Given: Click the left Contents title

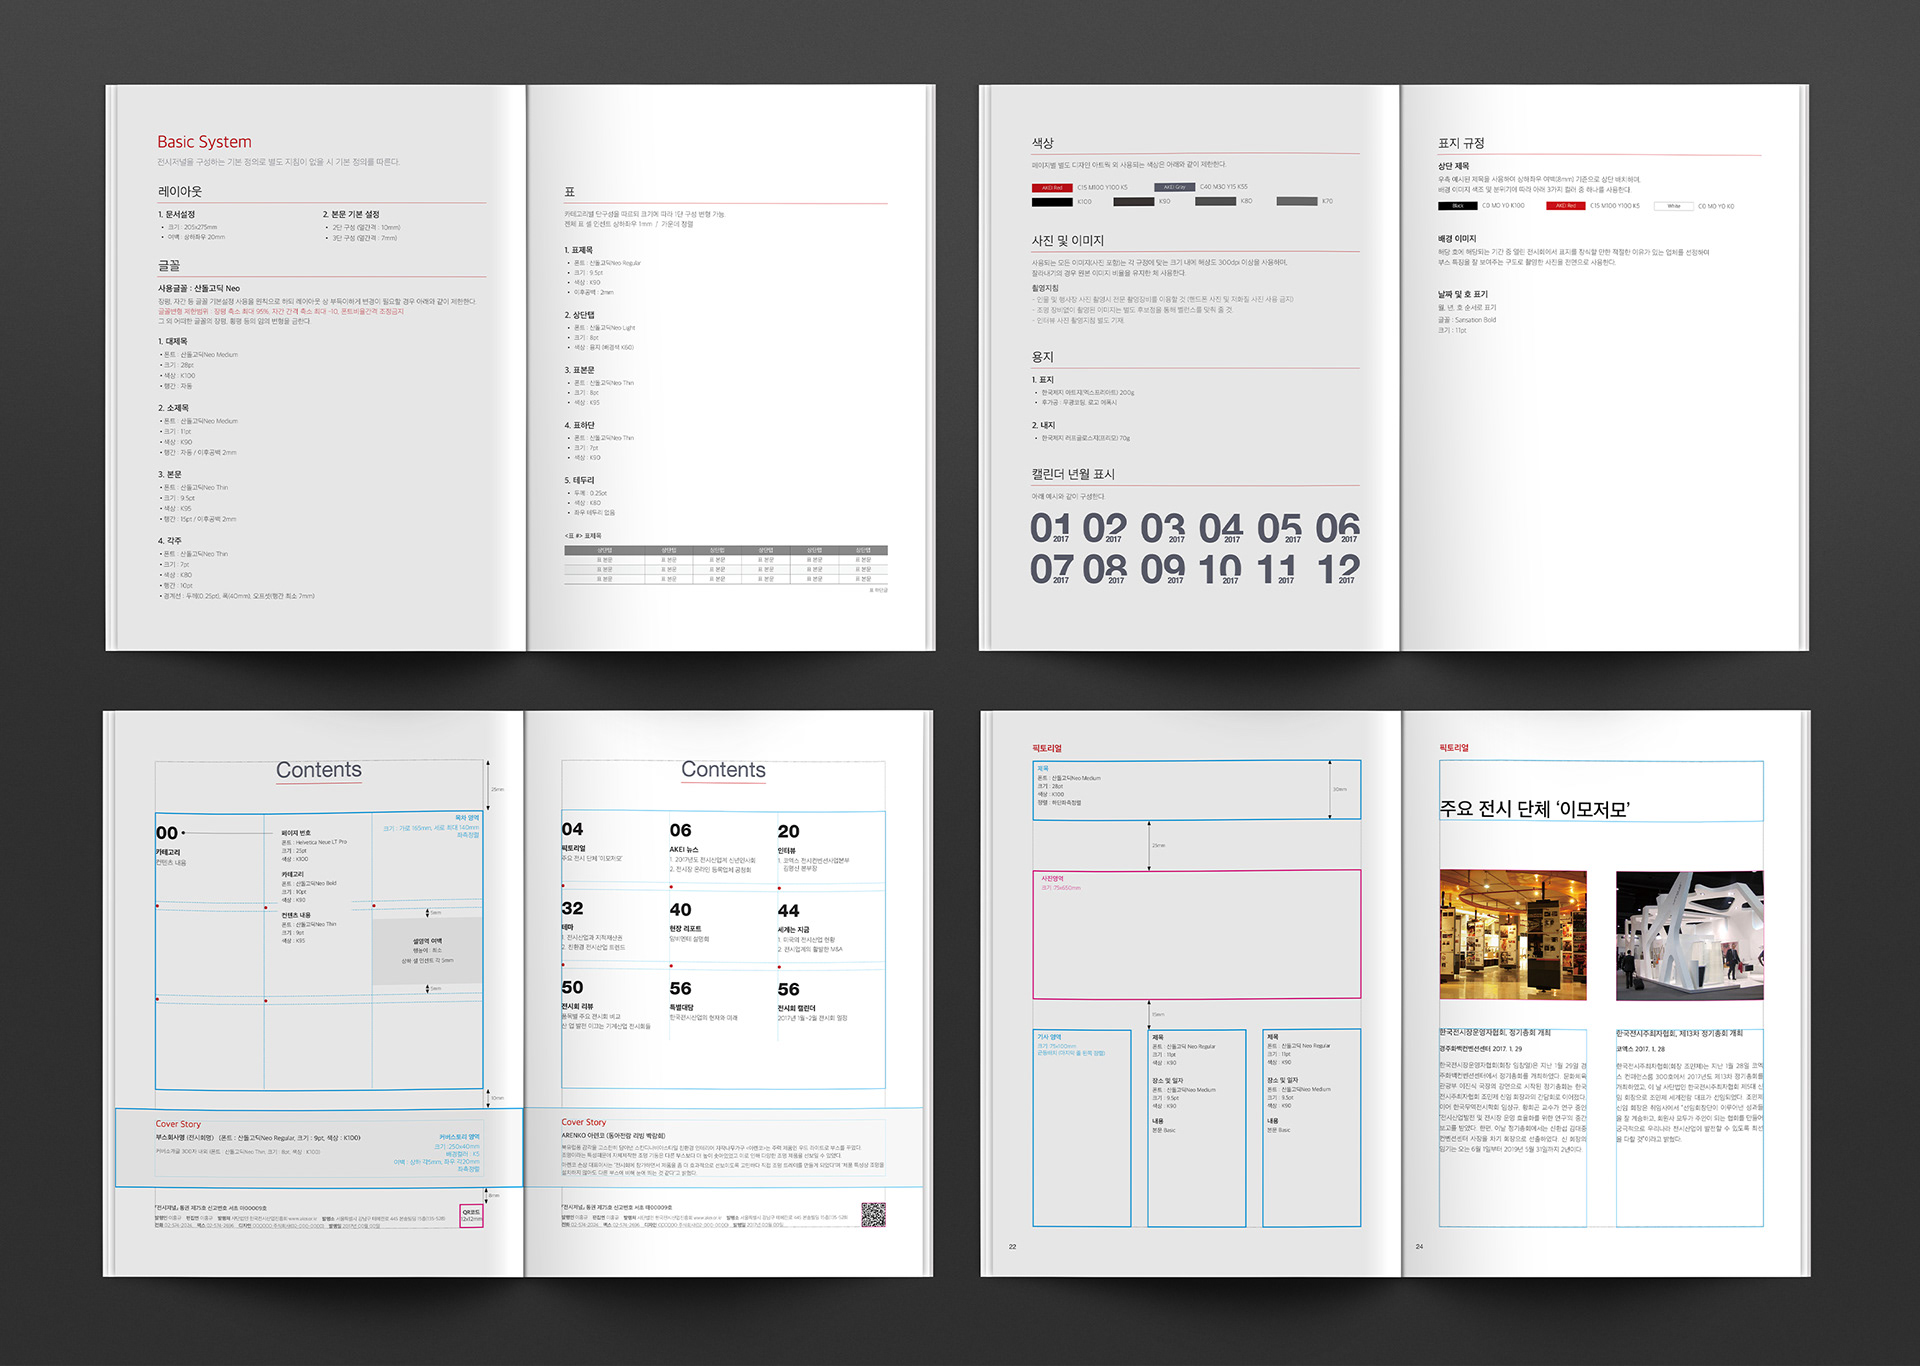Looking at the screenshot, I should pos(319,770).
